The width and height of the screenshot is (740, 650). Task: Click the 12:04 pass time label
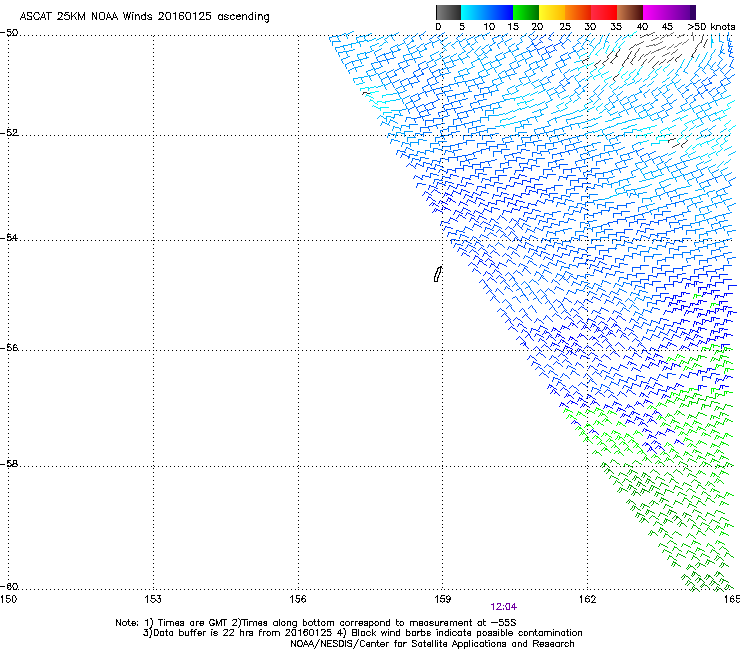point(503,607)
